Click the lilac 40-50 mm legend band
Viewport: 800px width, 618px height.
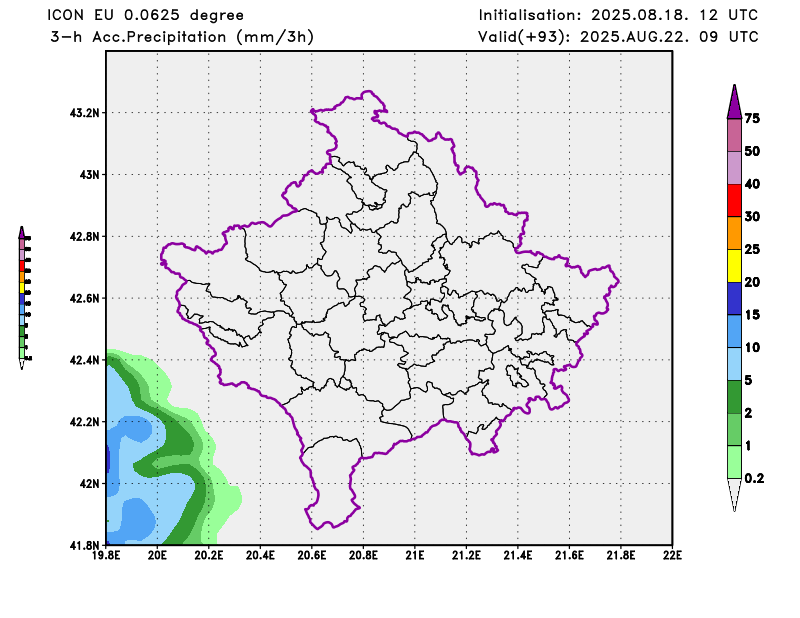(x=734, y=168)
